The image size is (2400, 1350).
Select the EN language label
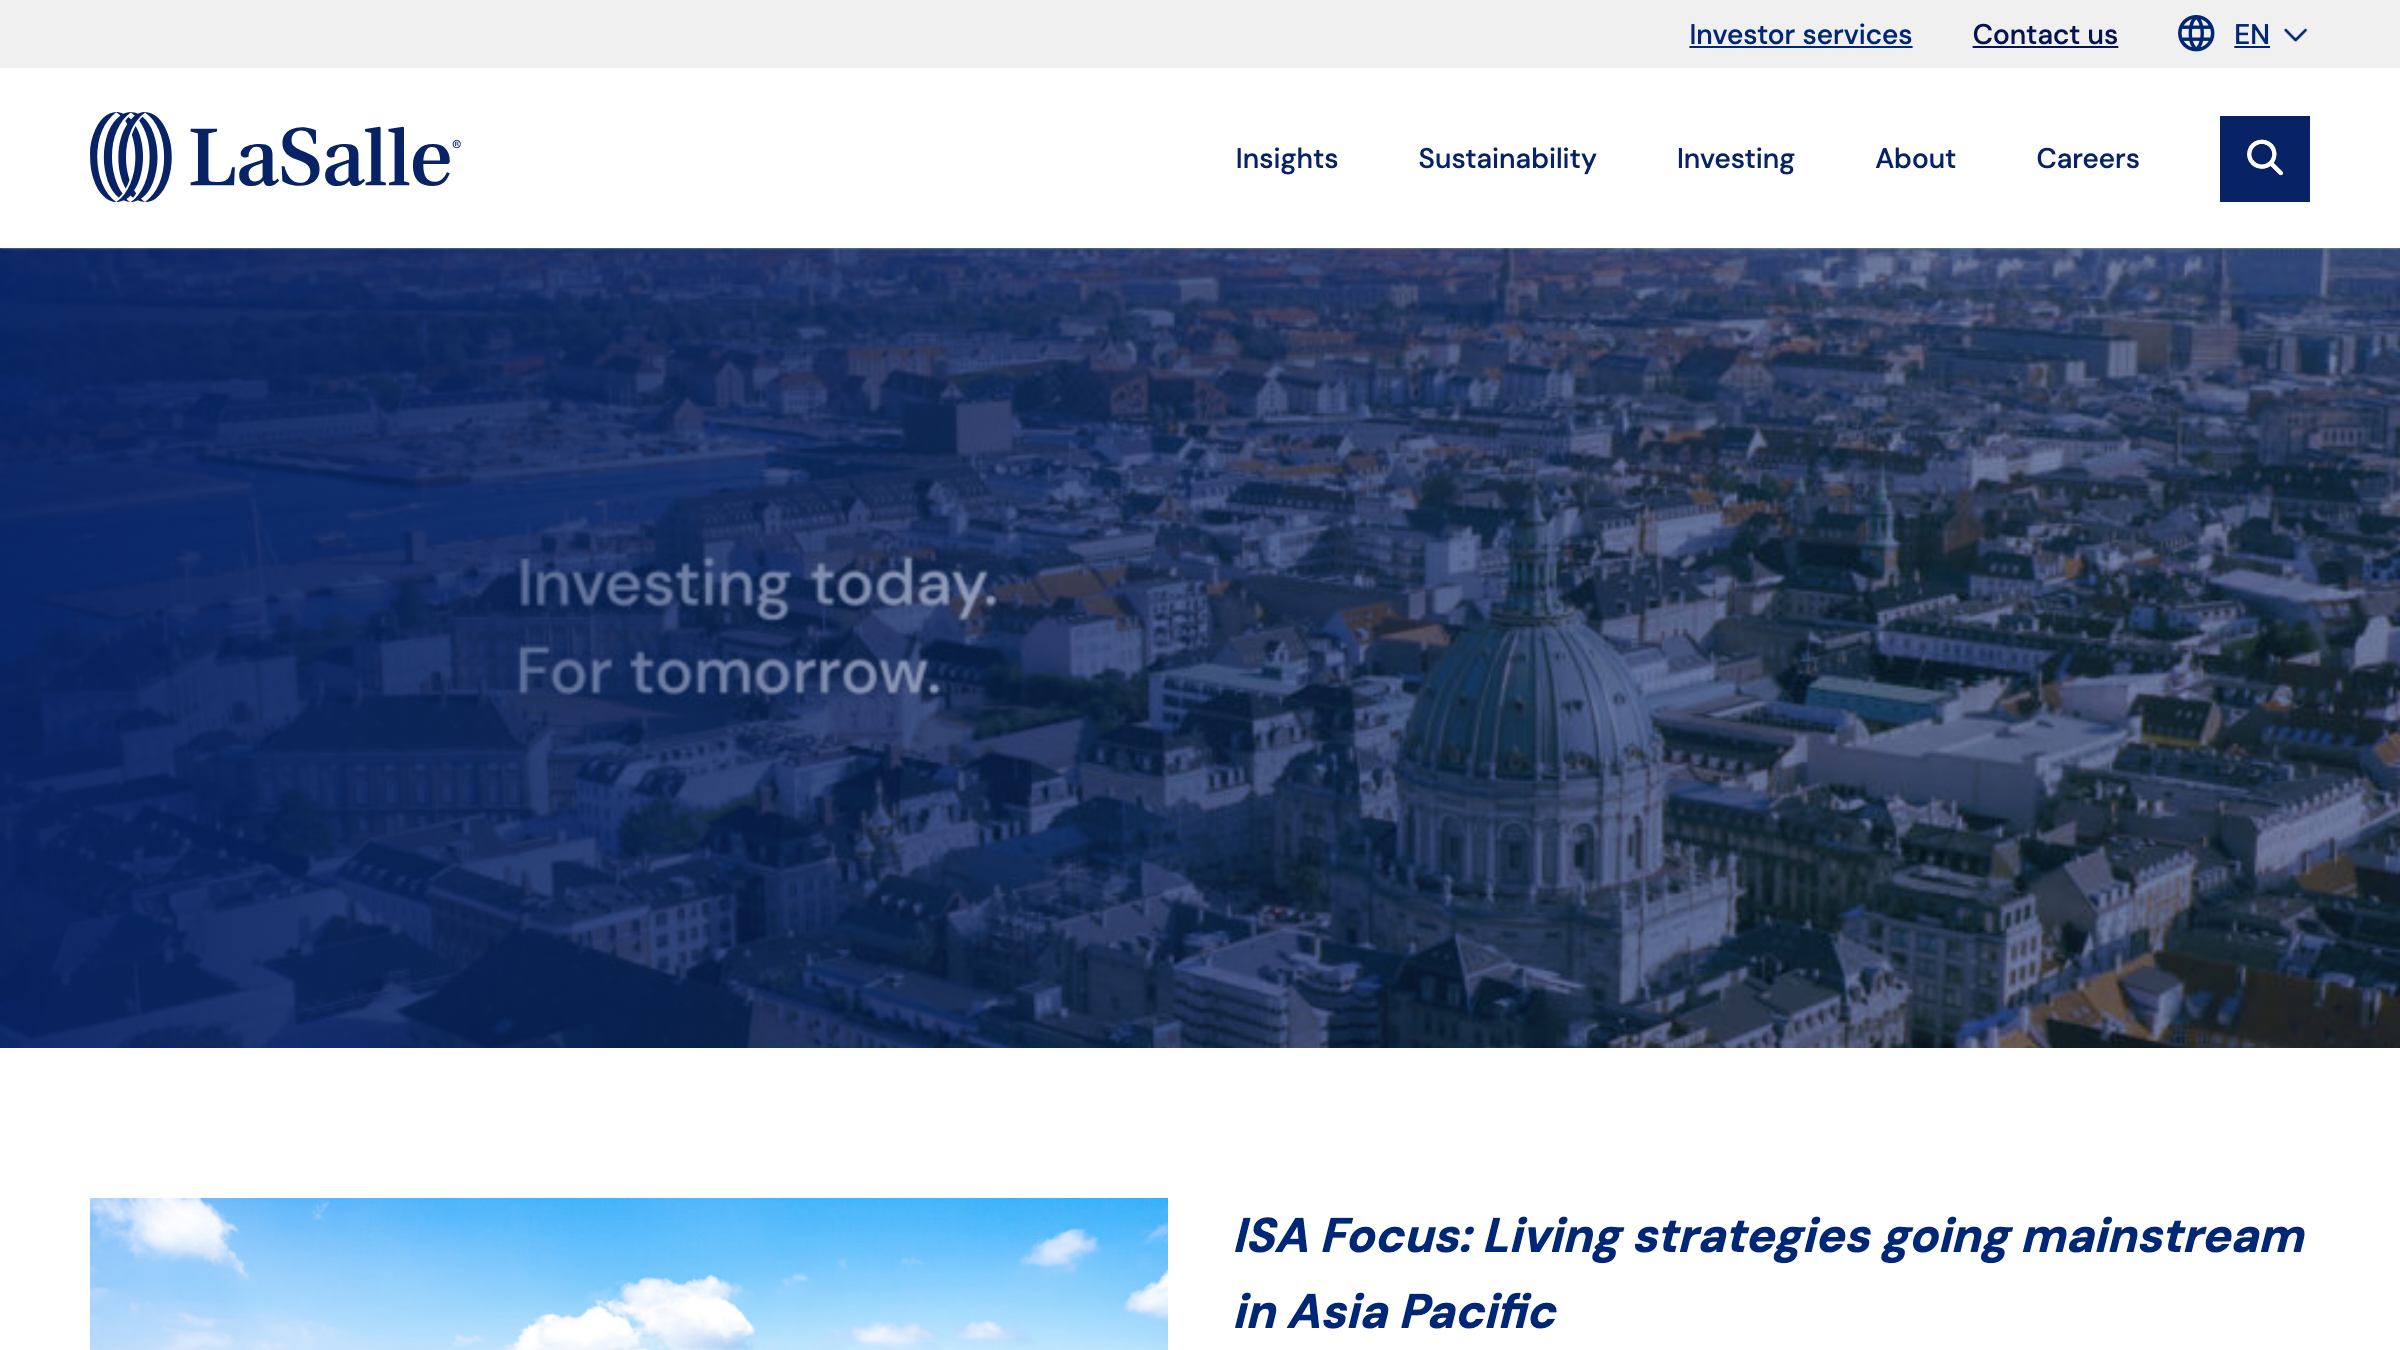2251,35
